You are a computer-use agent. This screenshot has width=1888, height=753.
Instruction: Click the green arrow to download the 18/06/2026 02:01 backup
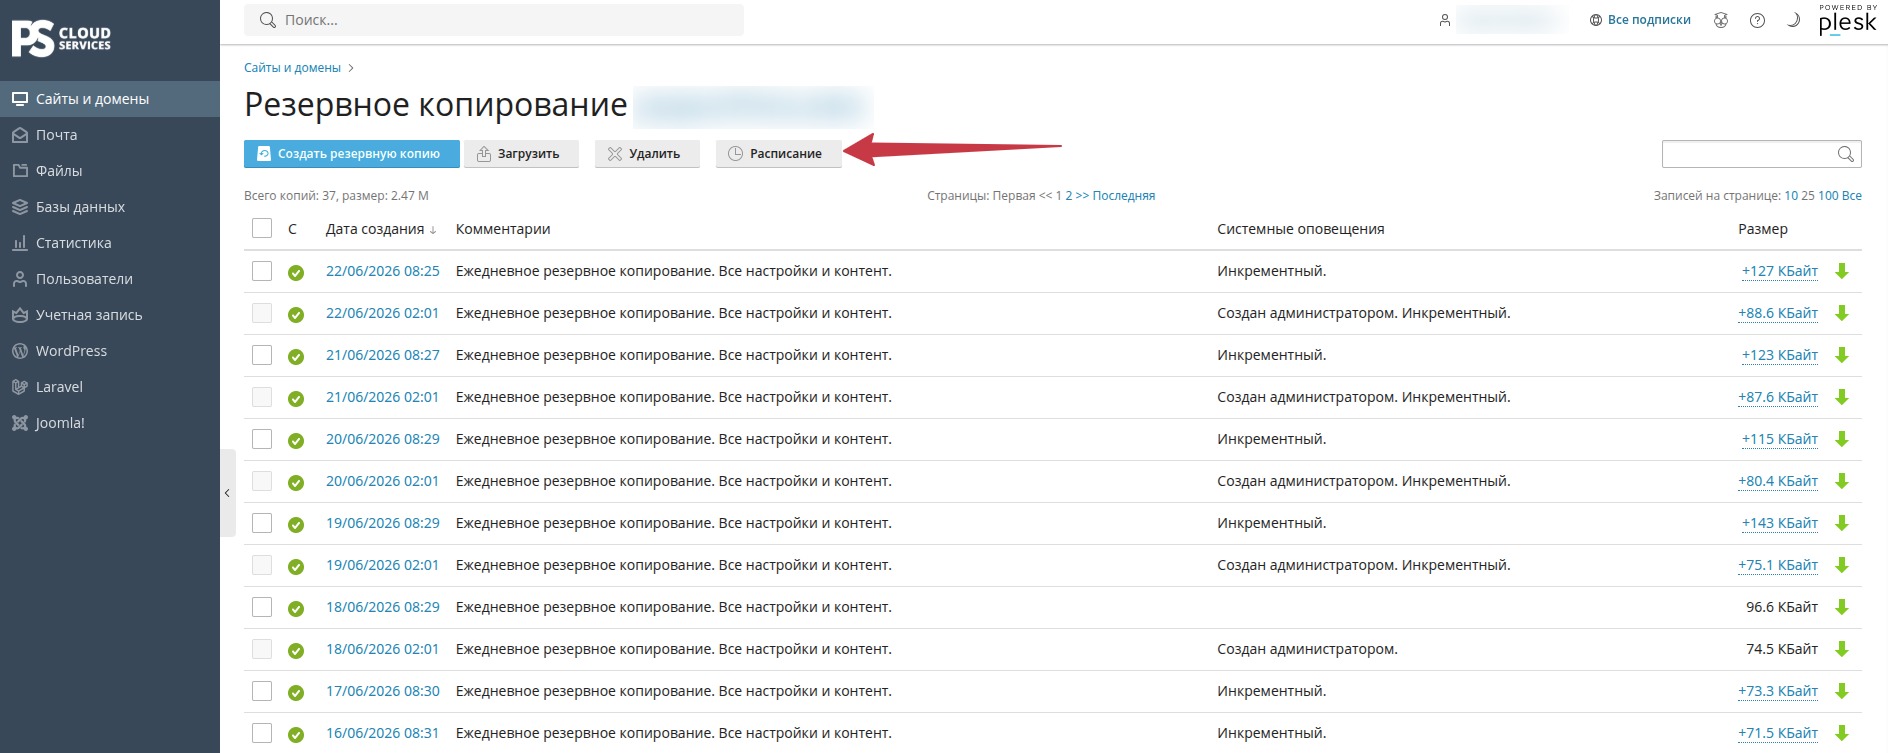[1842, 649]
